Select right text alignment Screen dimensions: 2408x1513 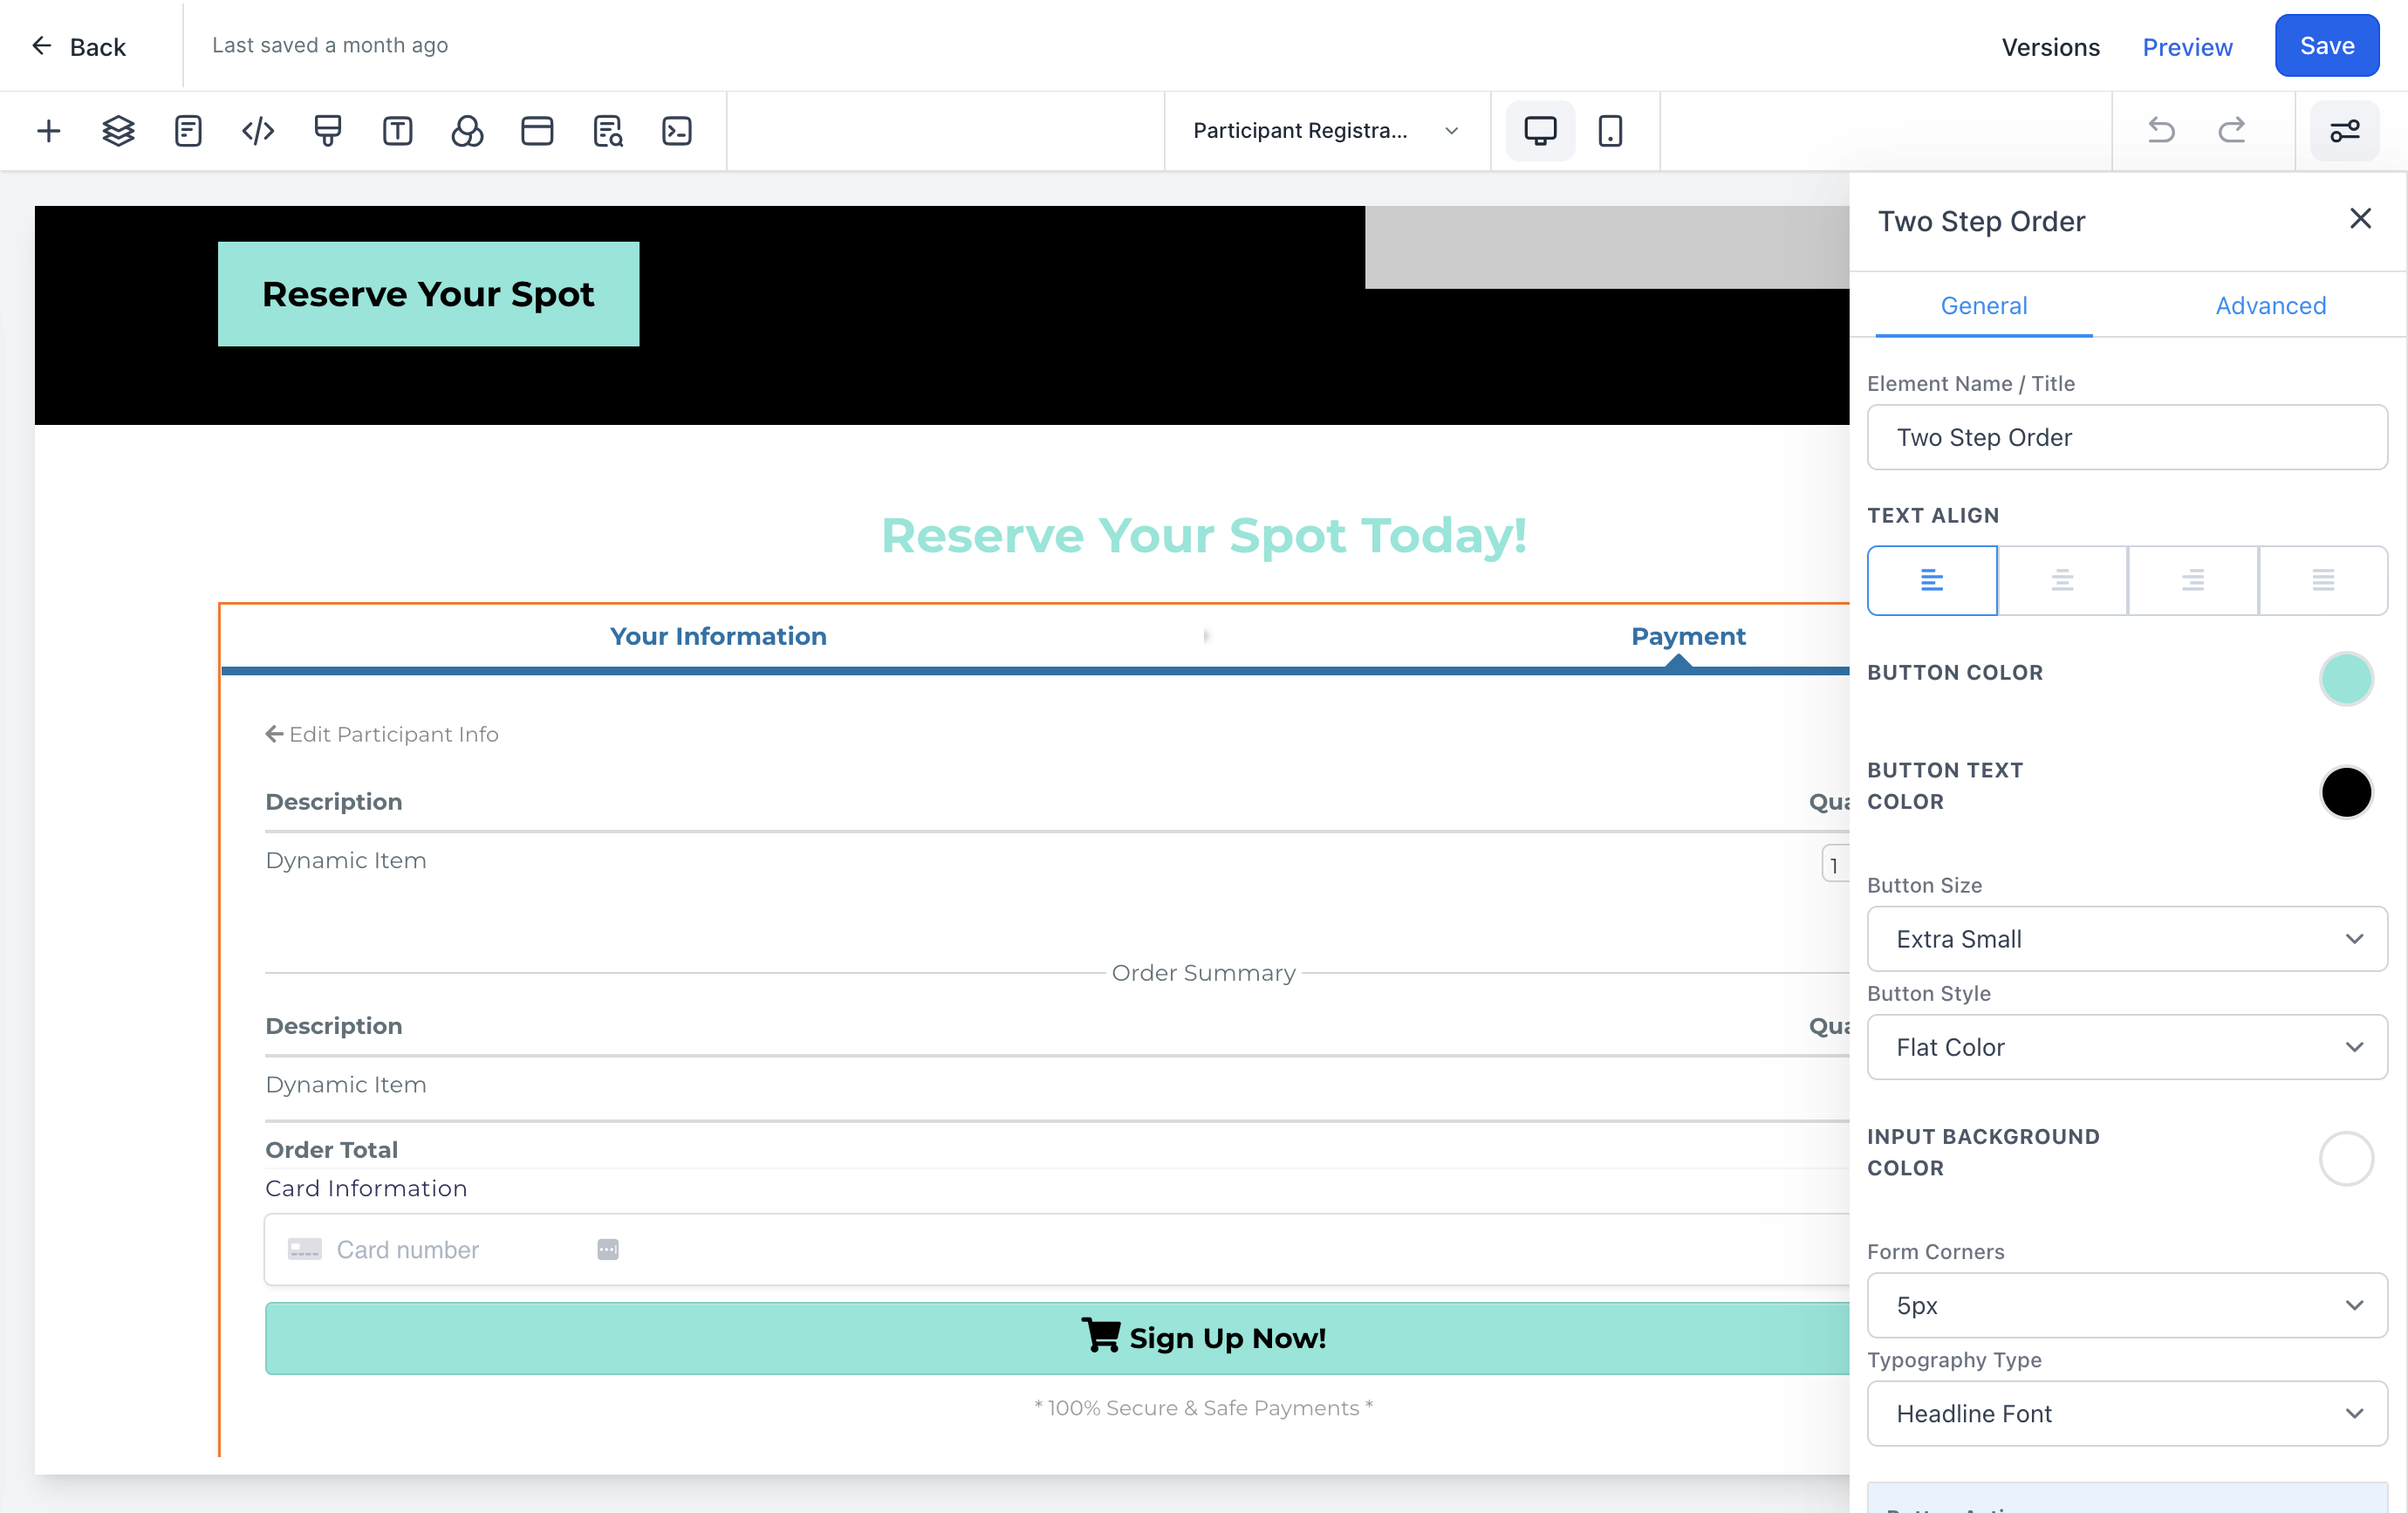pos(2193,580)
